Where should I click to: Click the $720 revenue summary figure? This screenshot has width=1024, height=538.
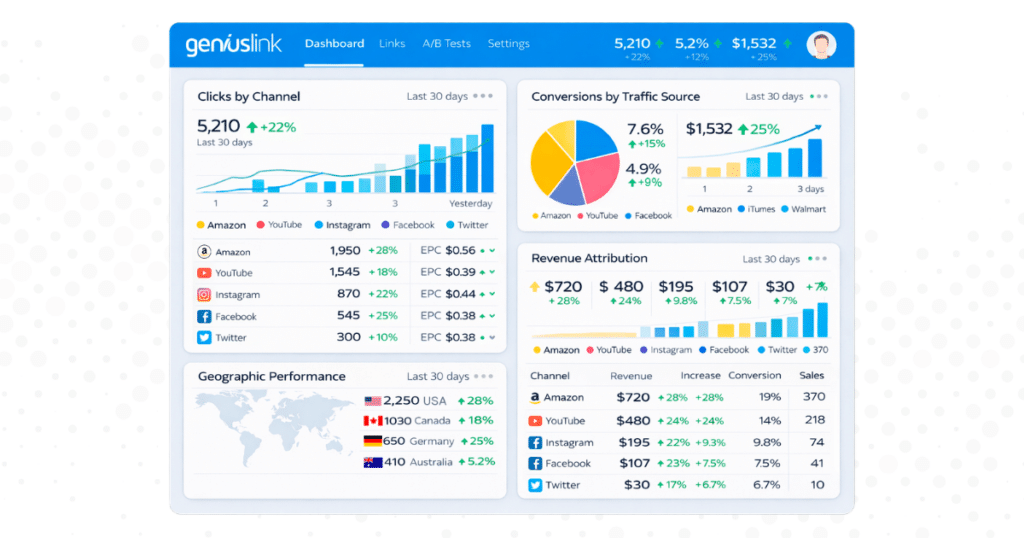click(563, 287)
